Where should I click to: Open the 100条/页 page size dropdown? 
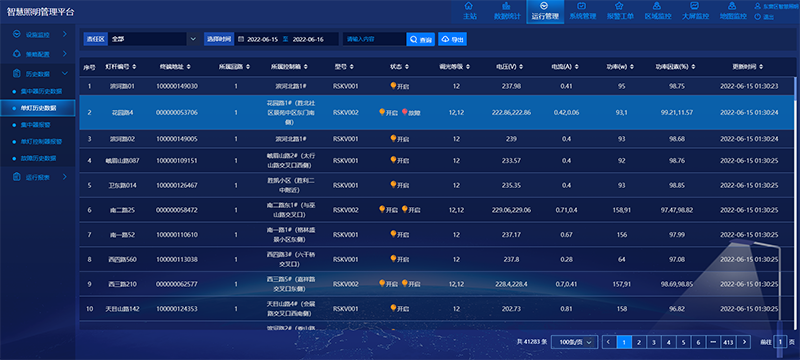(575, 342)
